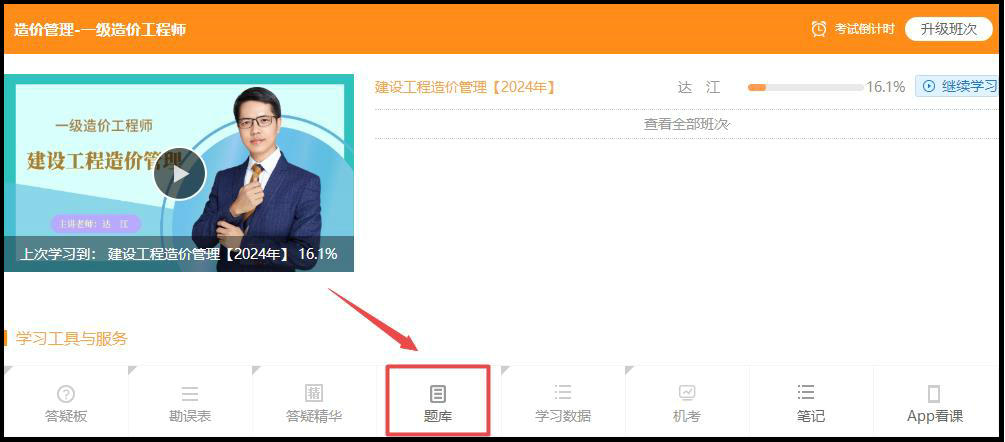Open the 建设工程造价管理【2024年】 course link
This screenshot has height=442, width=1005.
coord(465,87)
